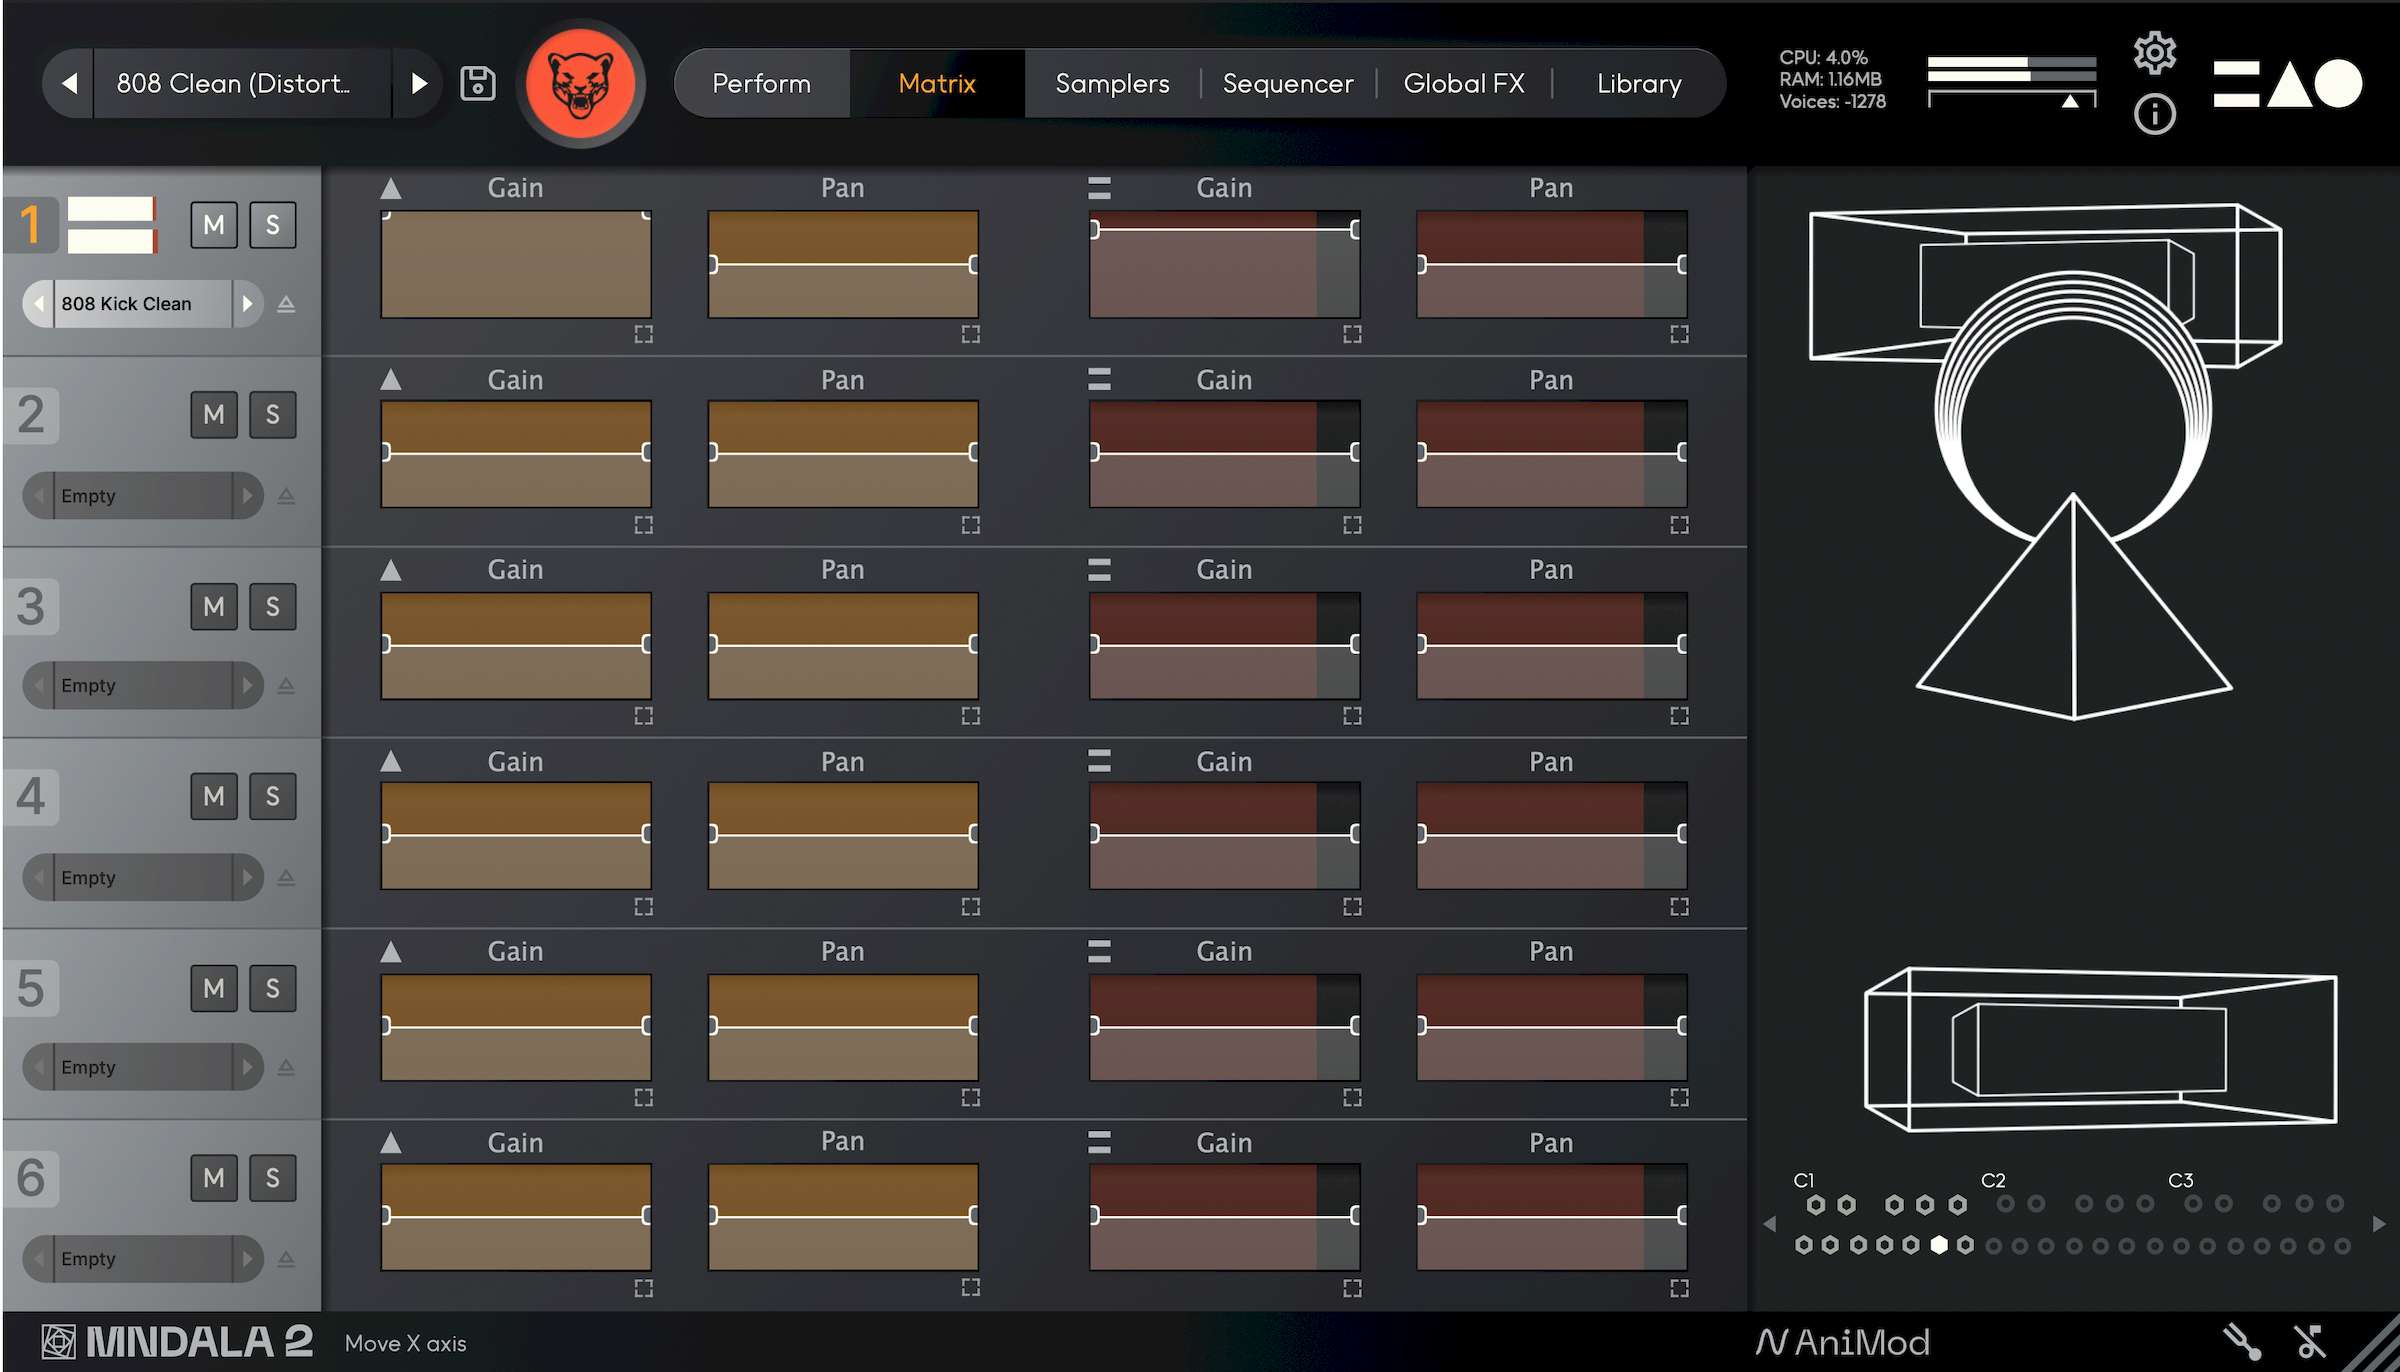2400x1372 pixels.
Task: Click the orange panther logo button
Action: coord(581,83)
